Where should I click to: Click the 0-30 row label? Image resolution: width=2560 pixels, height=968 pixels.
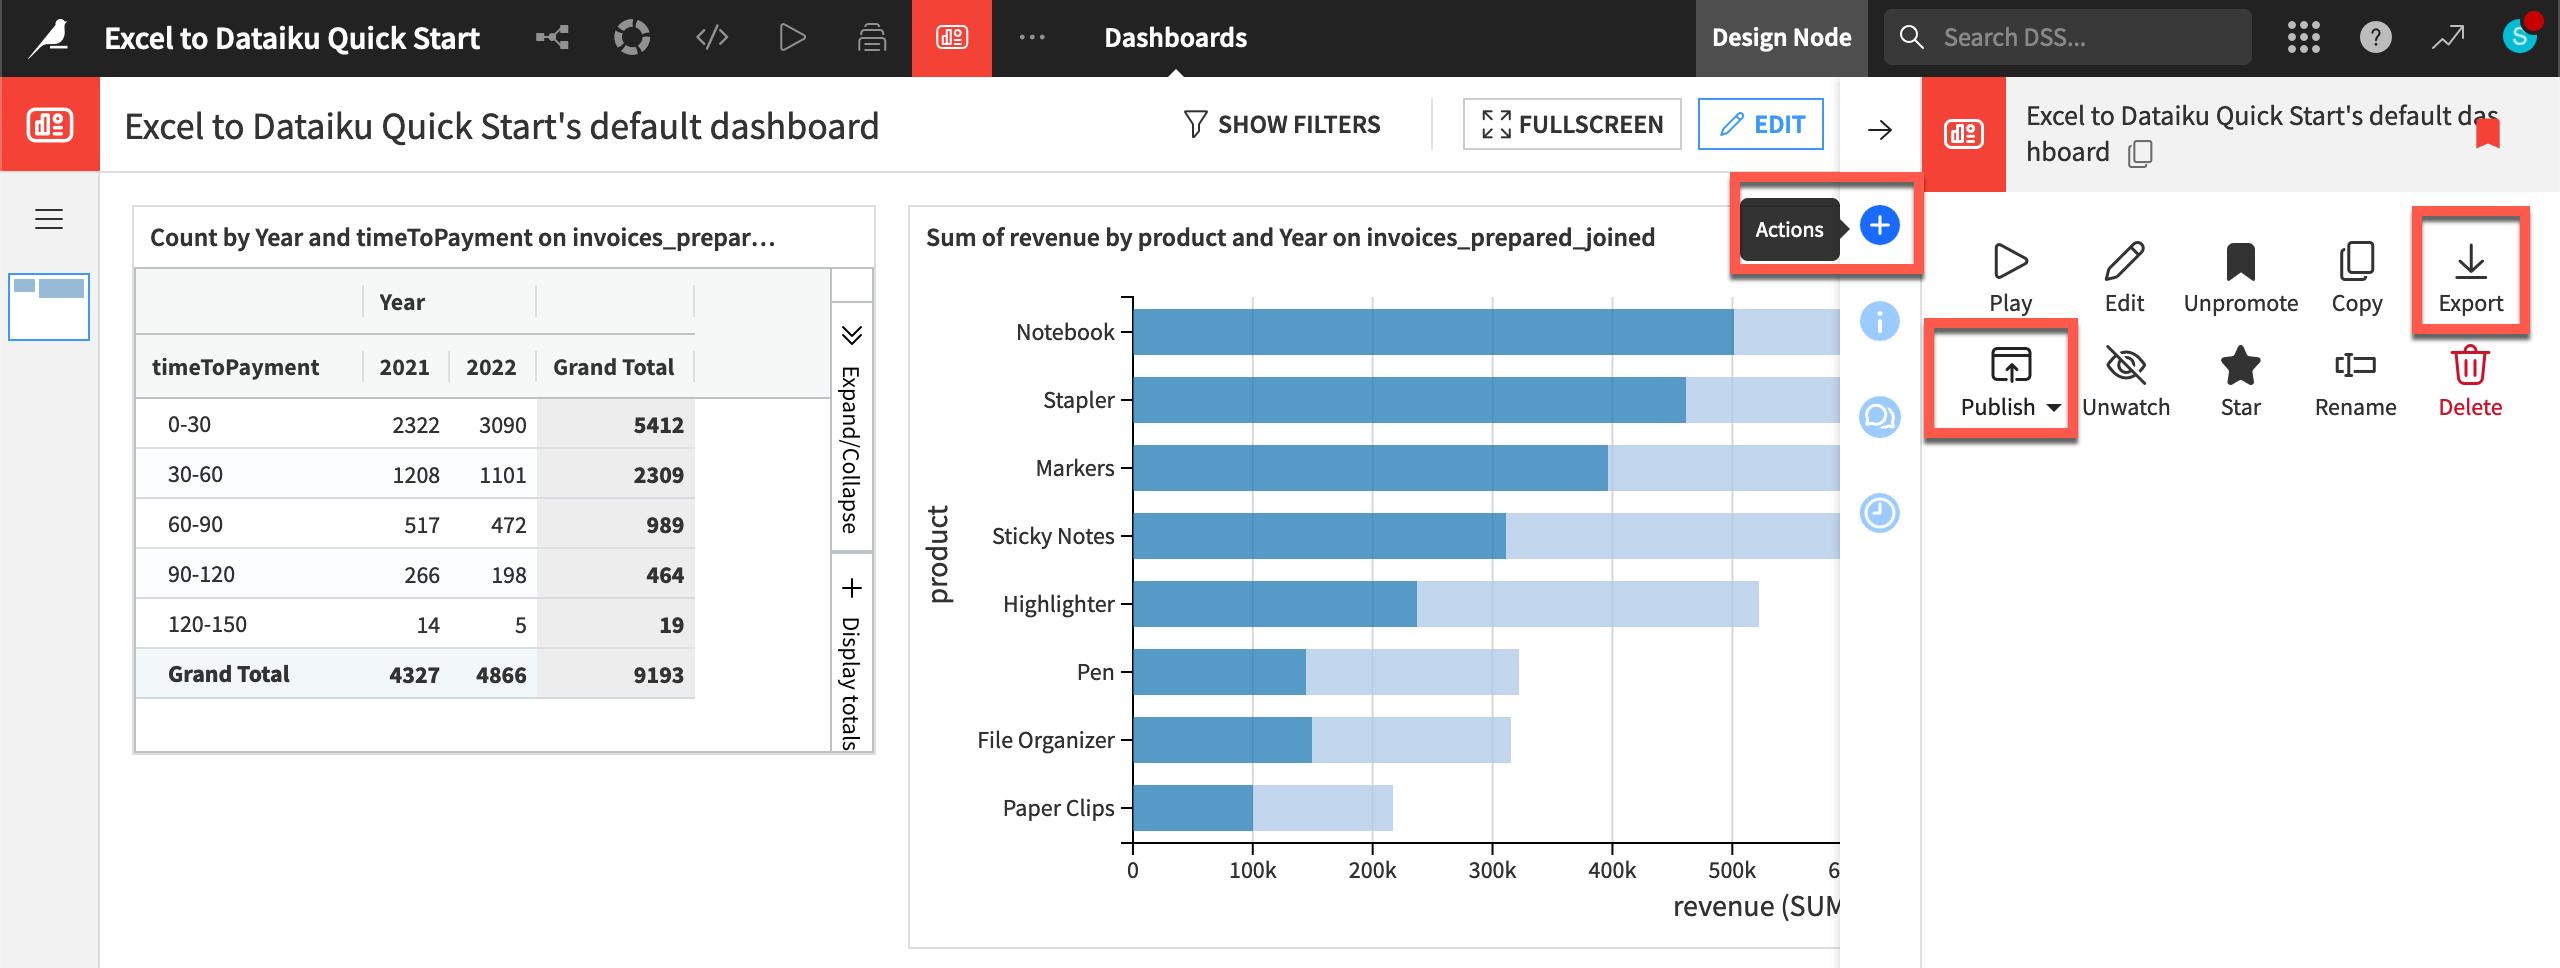click(189, 424)
